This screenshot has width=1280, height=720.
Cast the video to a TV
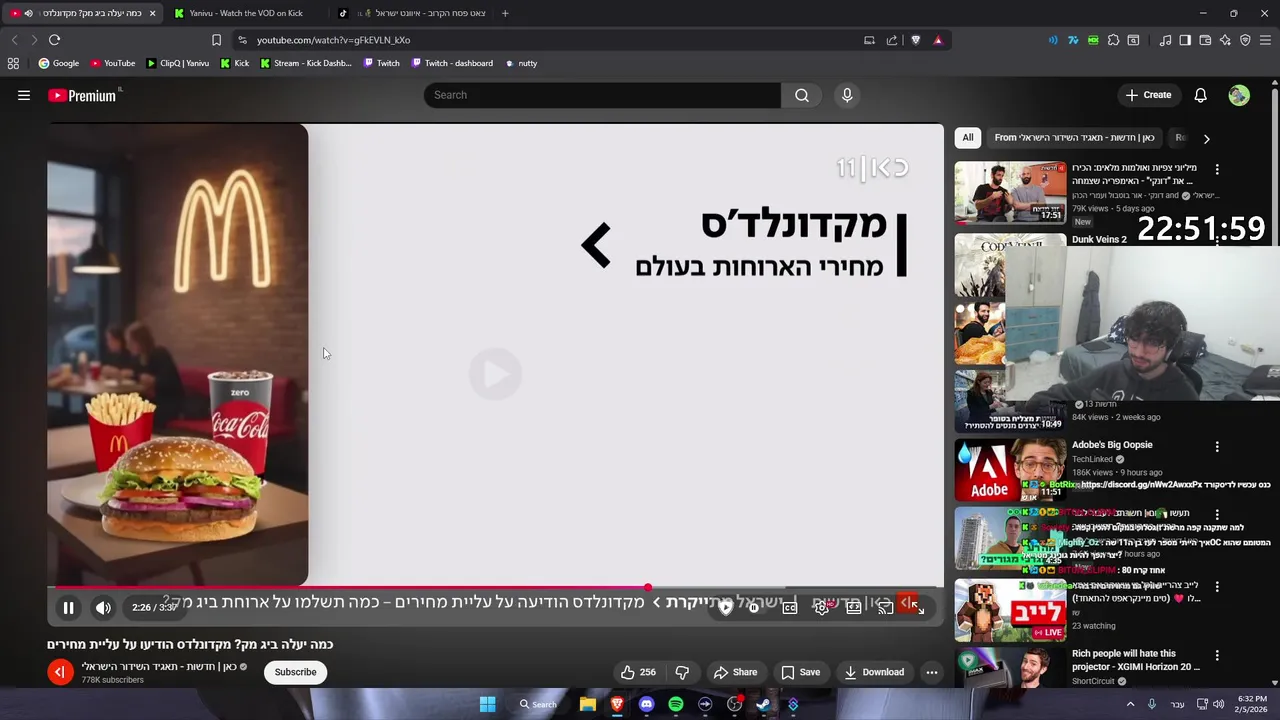pyautogui.click(x=886, y=607)
